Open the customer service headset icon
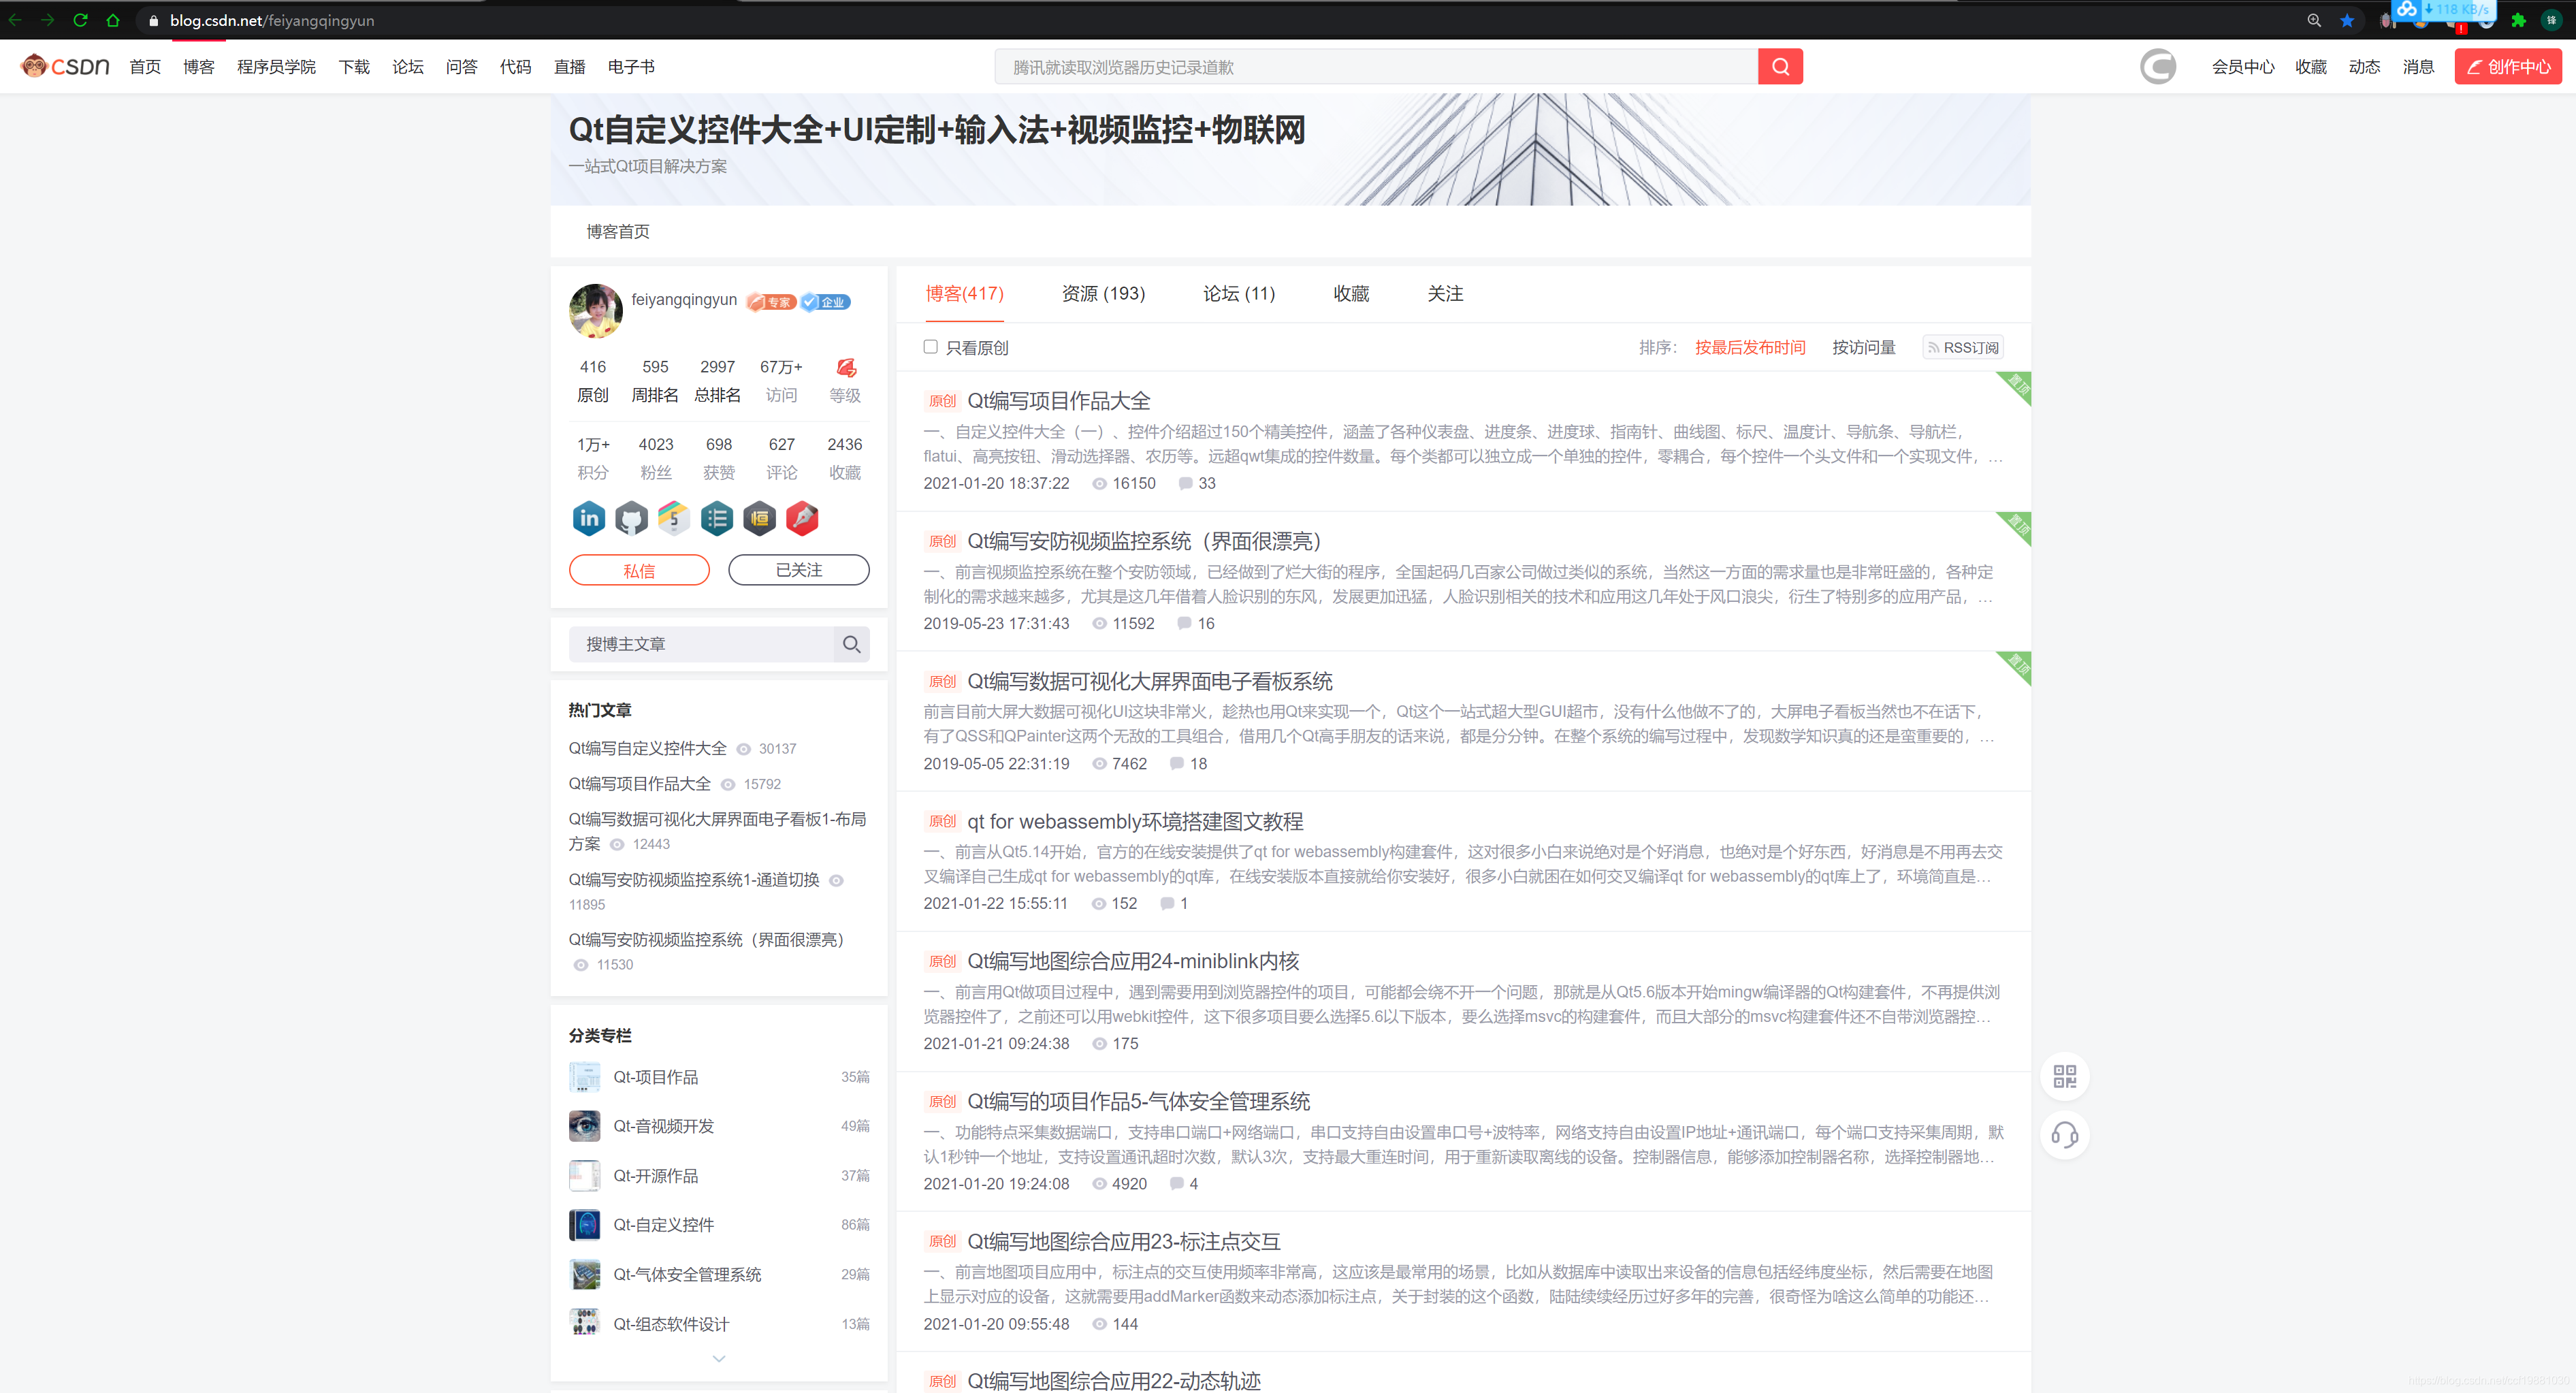The height and width of the screenshot is (1393, 2576). 2064,1135
